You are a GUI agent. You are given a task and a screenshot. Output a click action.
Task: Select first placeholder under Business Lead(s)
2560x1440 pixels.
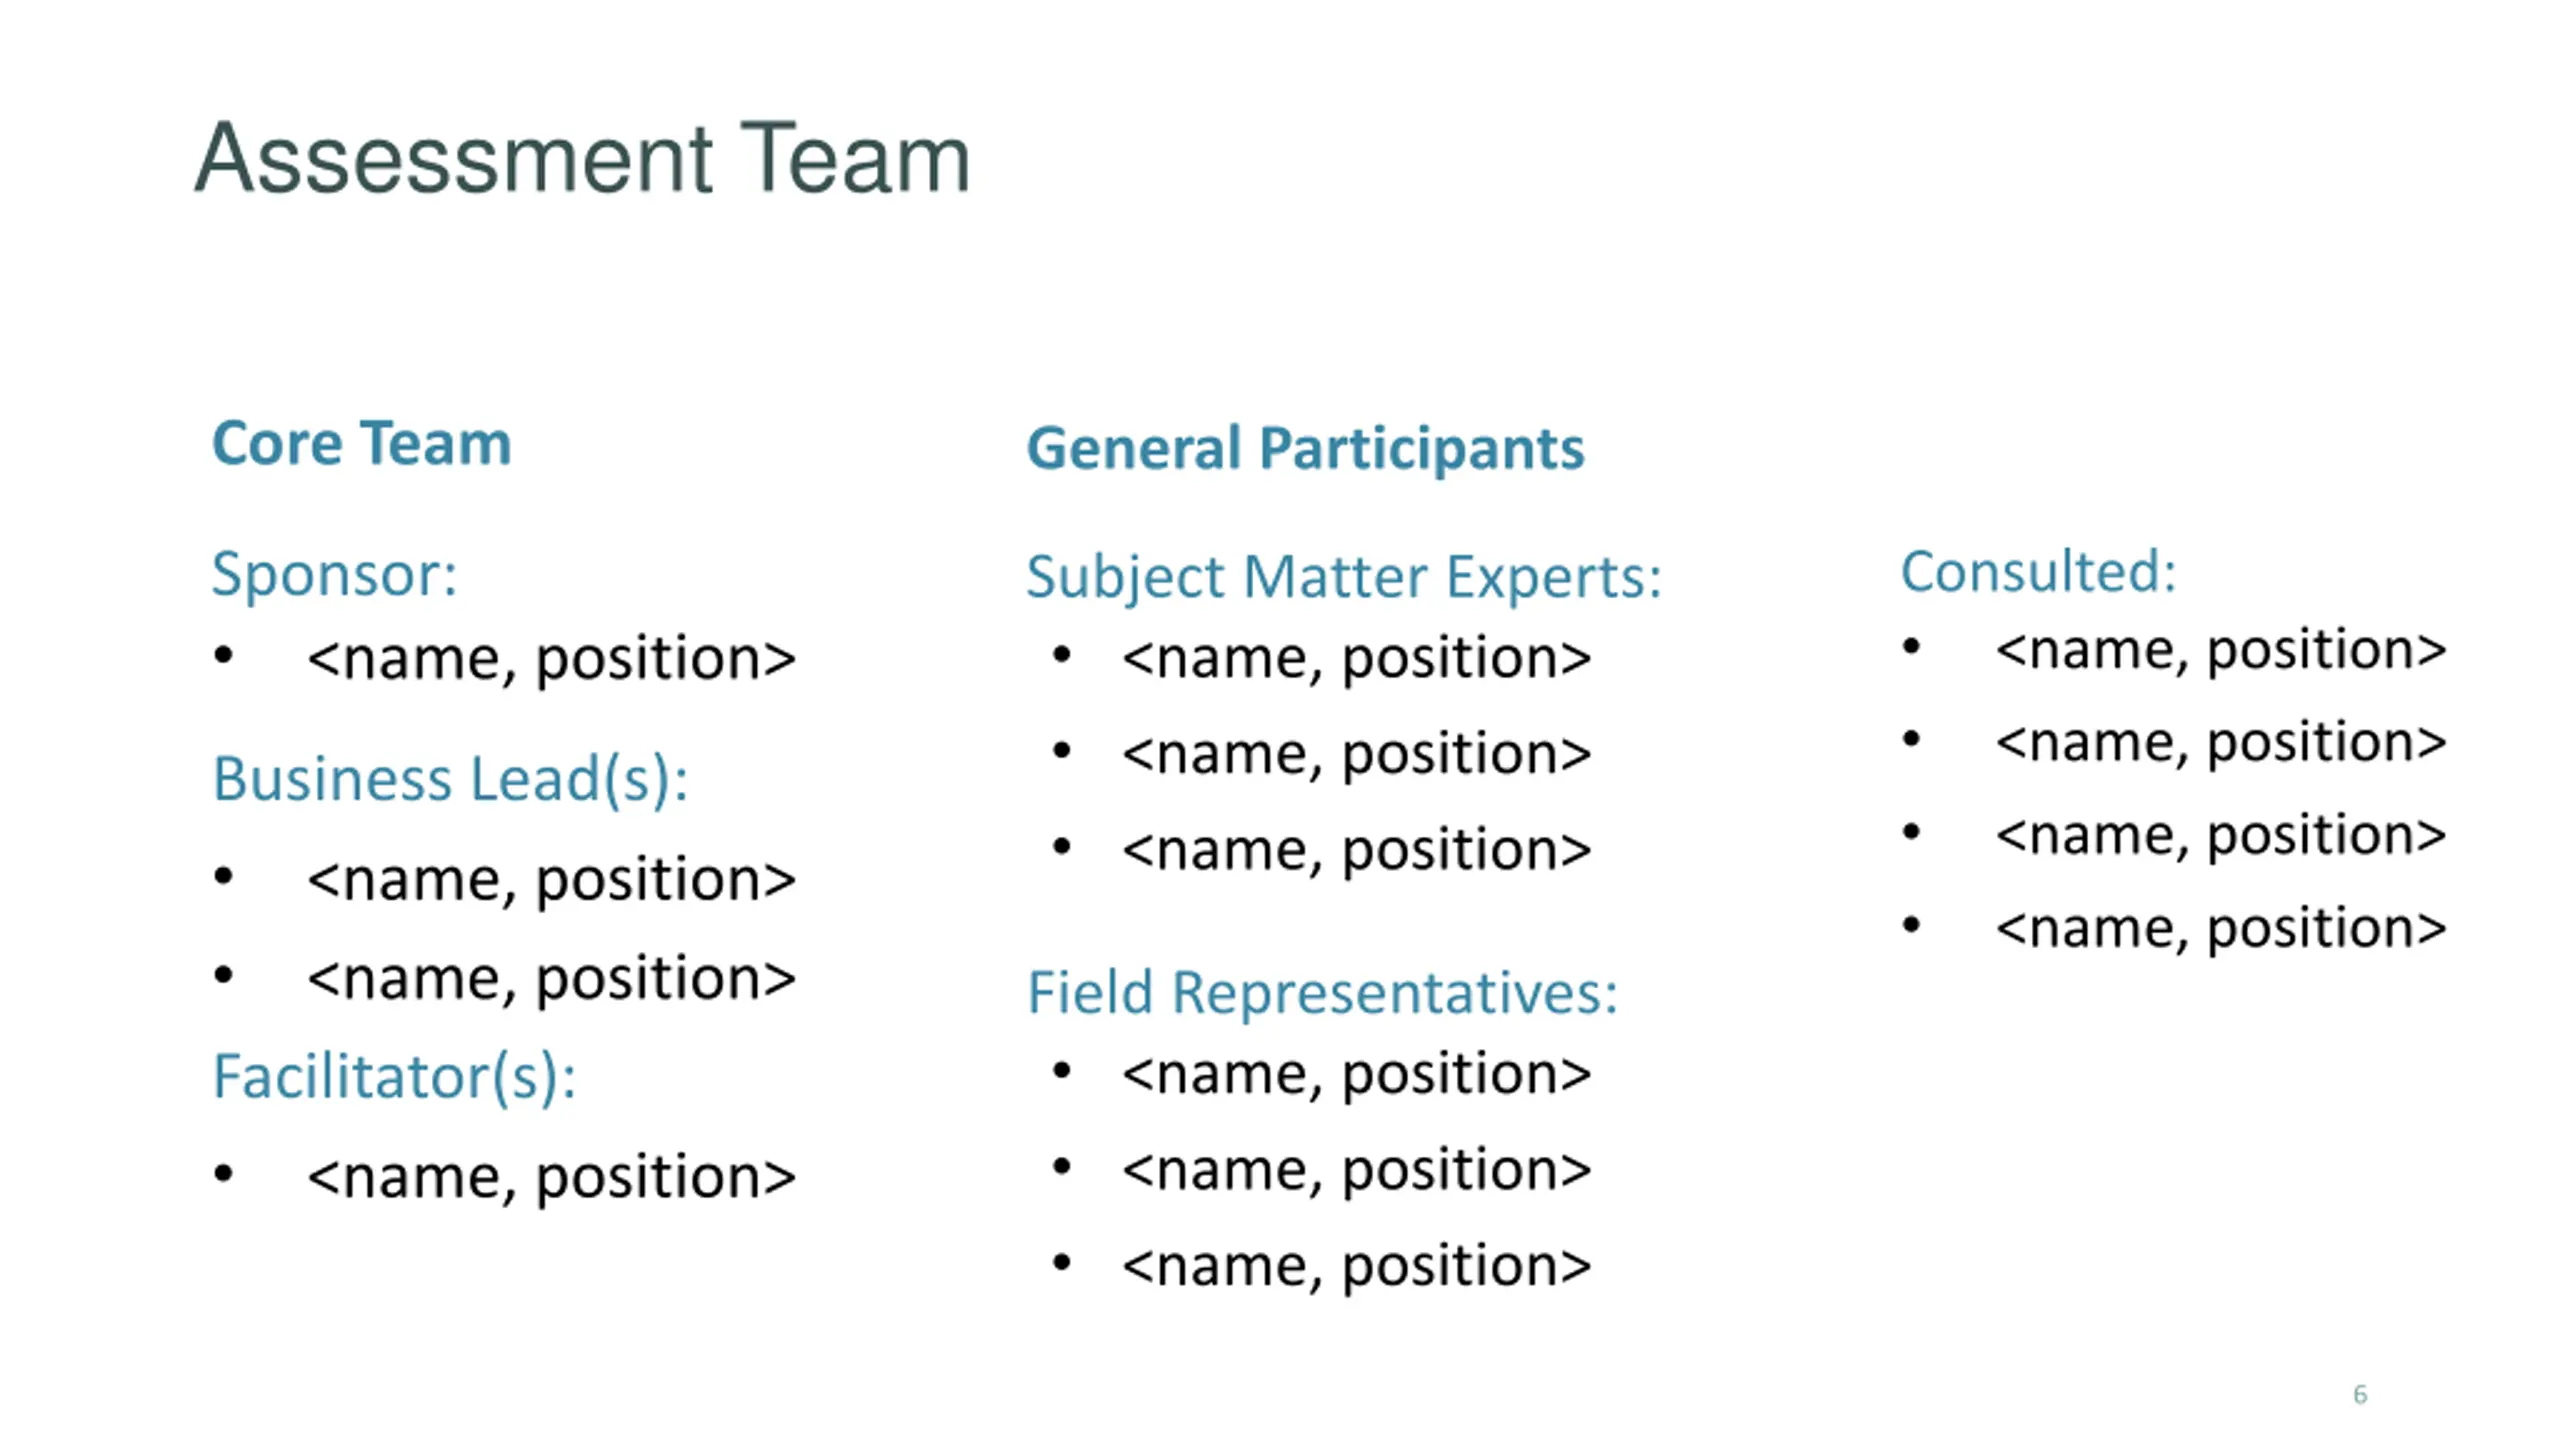click(x=551, y=880)
